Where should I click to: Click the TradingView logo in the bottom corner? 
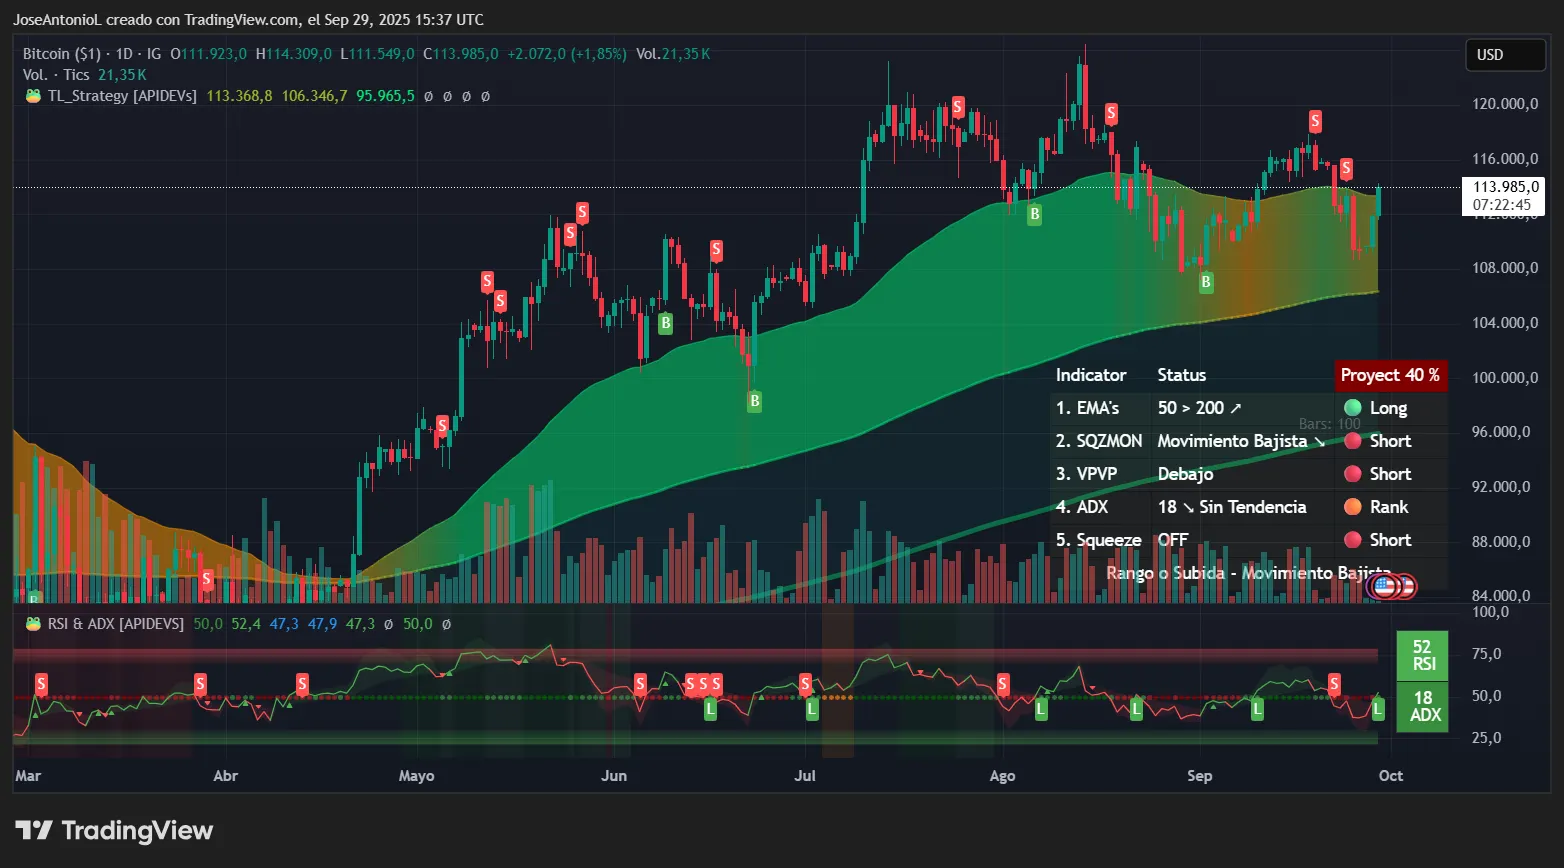(x=113, y=830)
